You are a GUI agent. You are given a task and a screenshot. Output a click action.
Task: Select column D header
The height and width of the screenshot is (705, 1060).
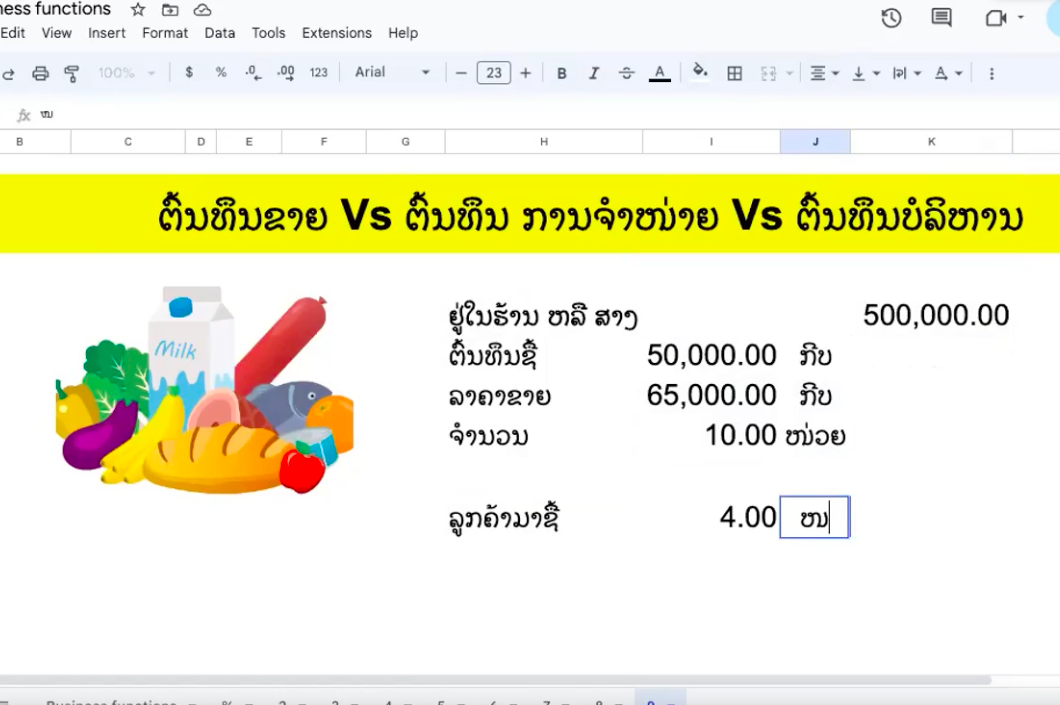pyautogui.click(x=201, y=141)
